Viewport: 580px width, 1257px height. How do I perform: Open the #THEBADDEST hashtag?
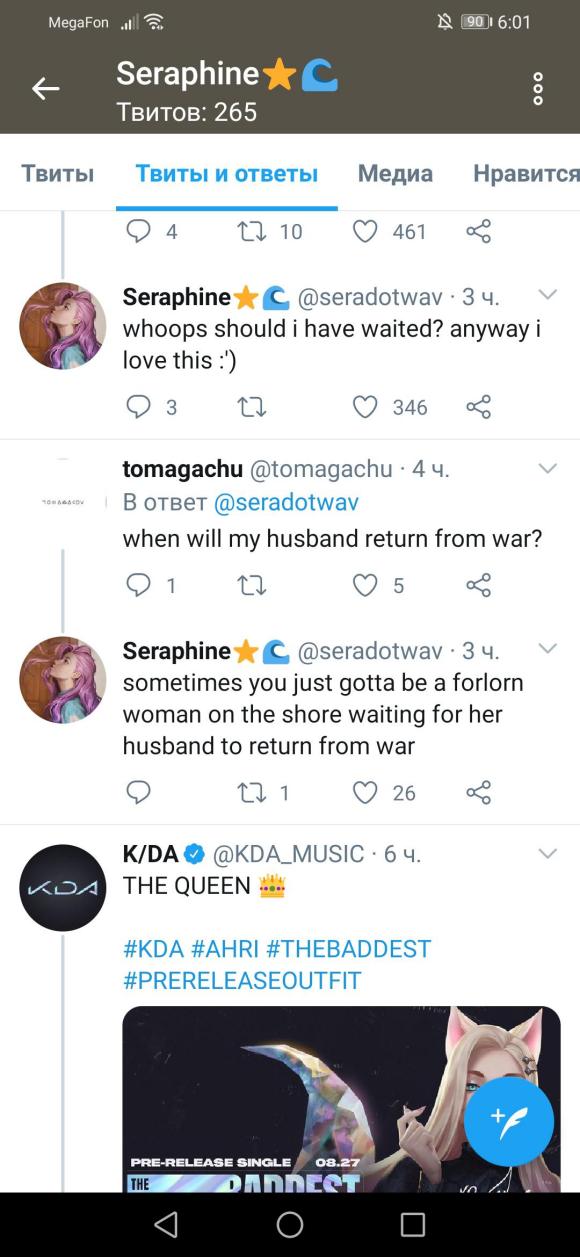click(349, 948)
